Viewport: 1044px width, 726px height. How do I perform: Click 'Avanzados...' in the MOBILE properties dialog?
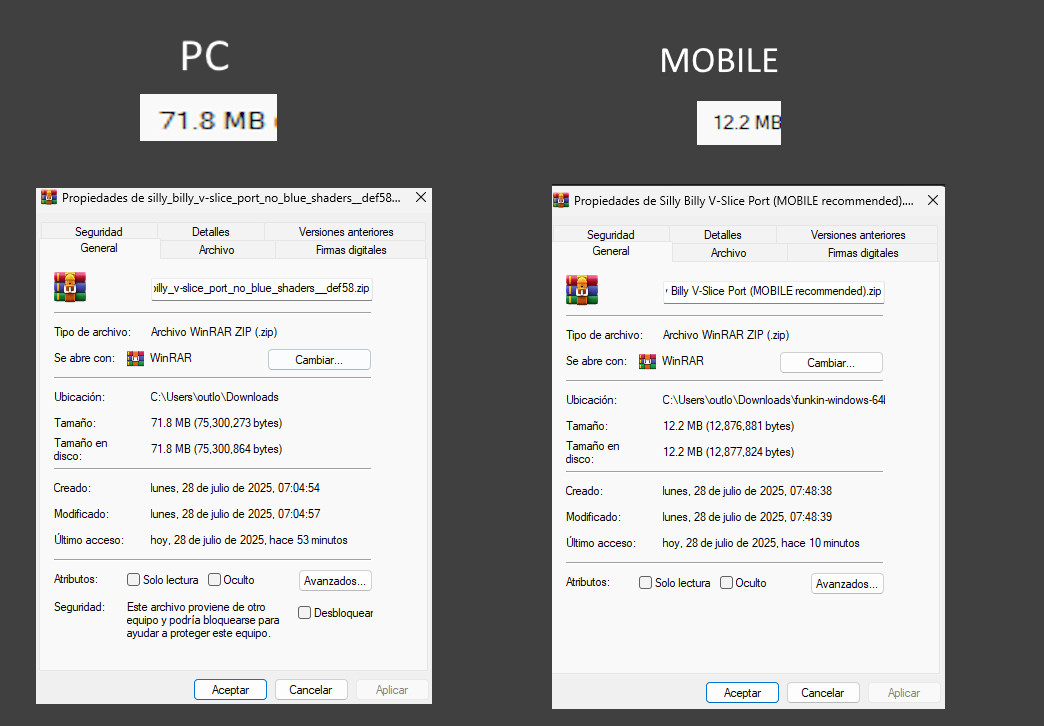tap(846, 583)
